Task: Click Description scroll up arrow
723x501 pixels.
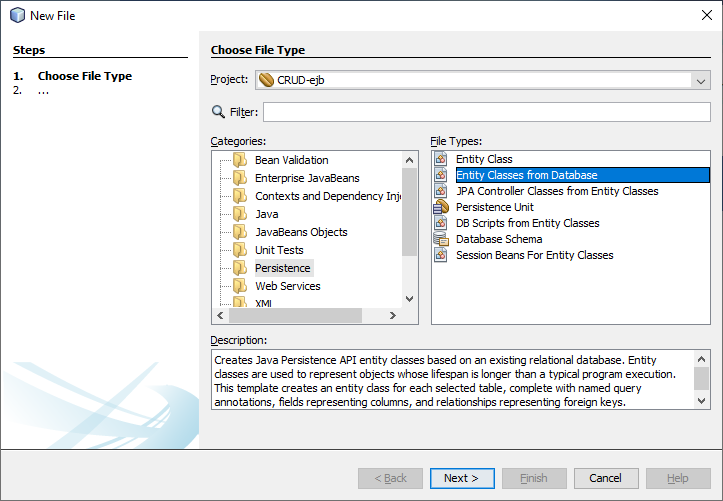Action: [701, 359]
